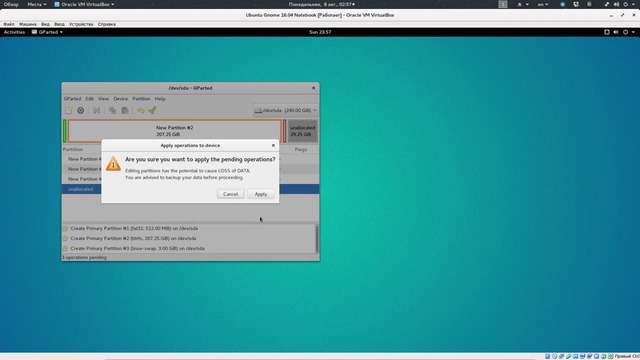Click the Partition column header

click(x=73, y=149)
